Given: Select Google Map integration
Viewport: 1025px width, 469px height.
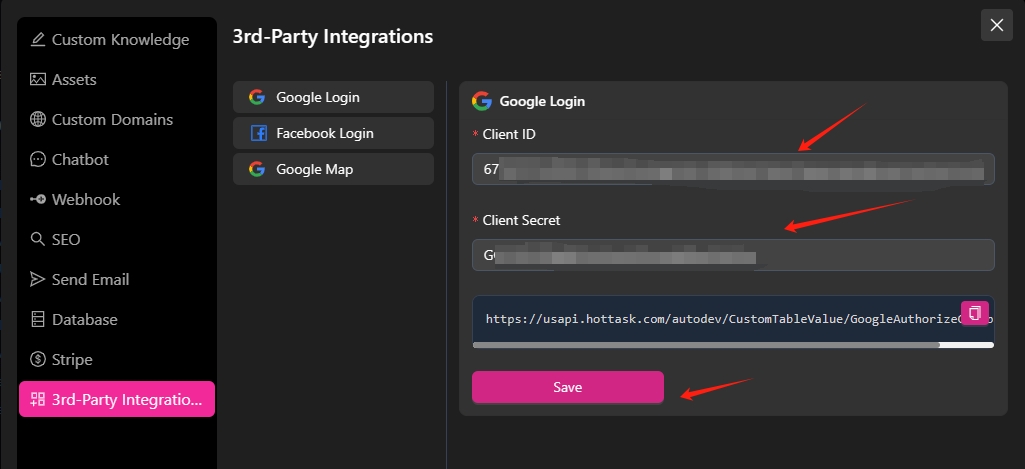Looking at the screenshot, I should tap(333, 169).
